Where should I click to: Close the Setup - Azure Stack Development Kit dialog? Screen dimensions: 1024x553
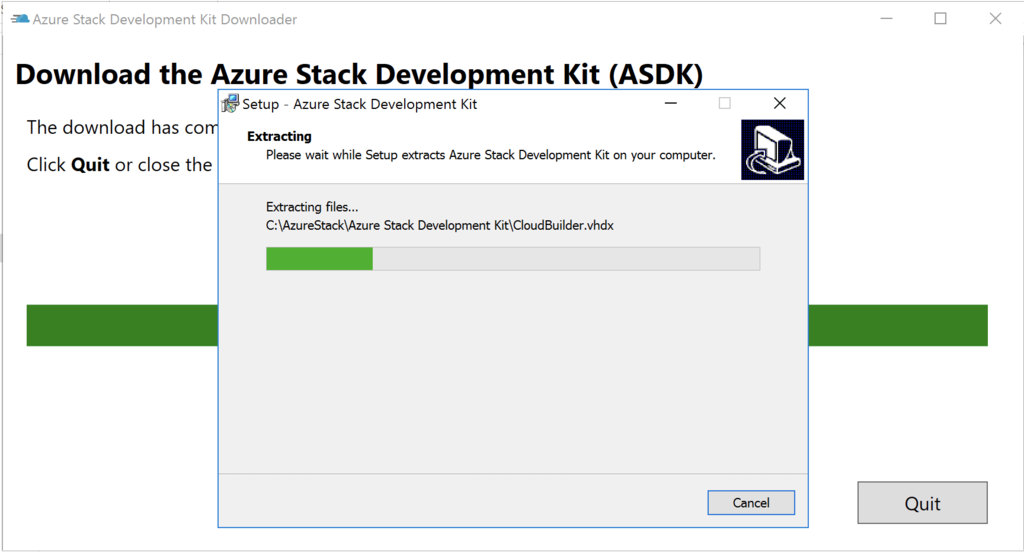[780, 104]
